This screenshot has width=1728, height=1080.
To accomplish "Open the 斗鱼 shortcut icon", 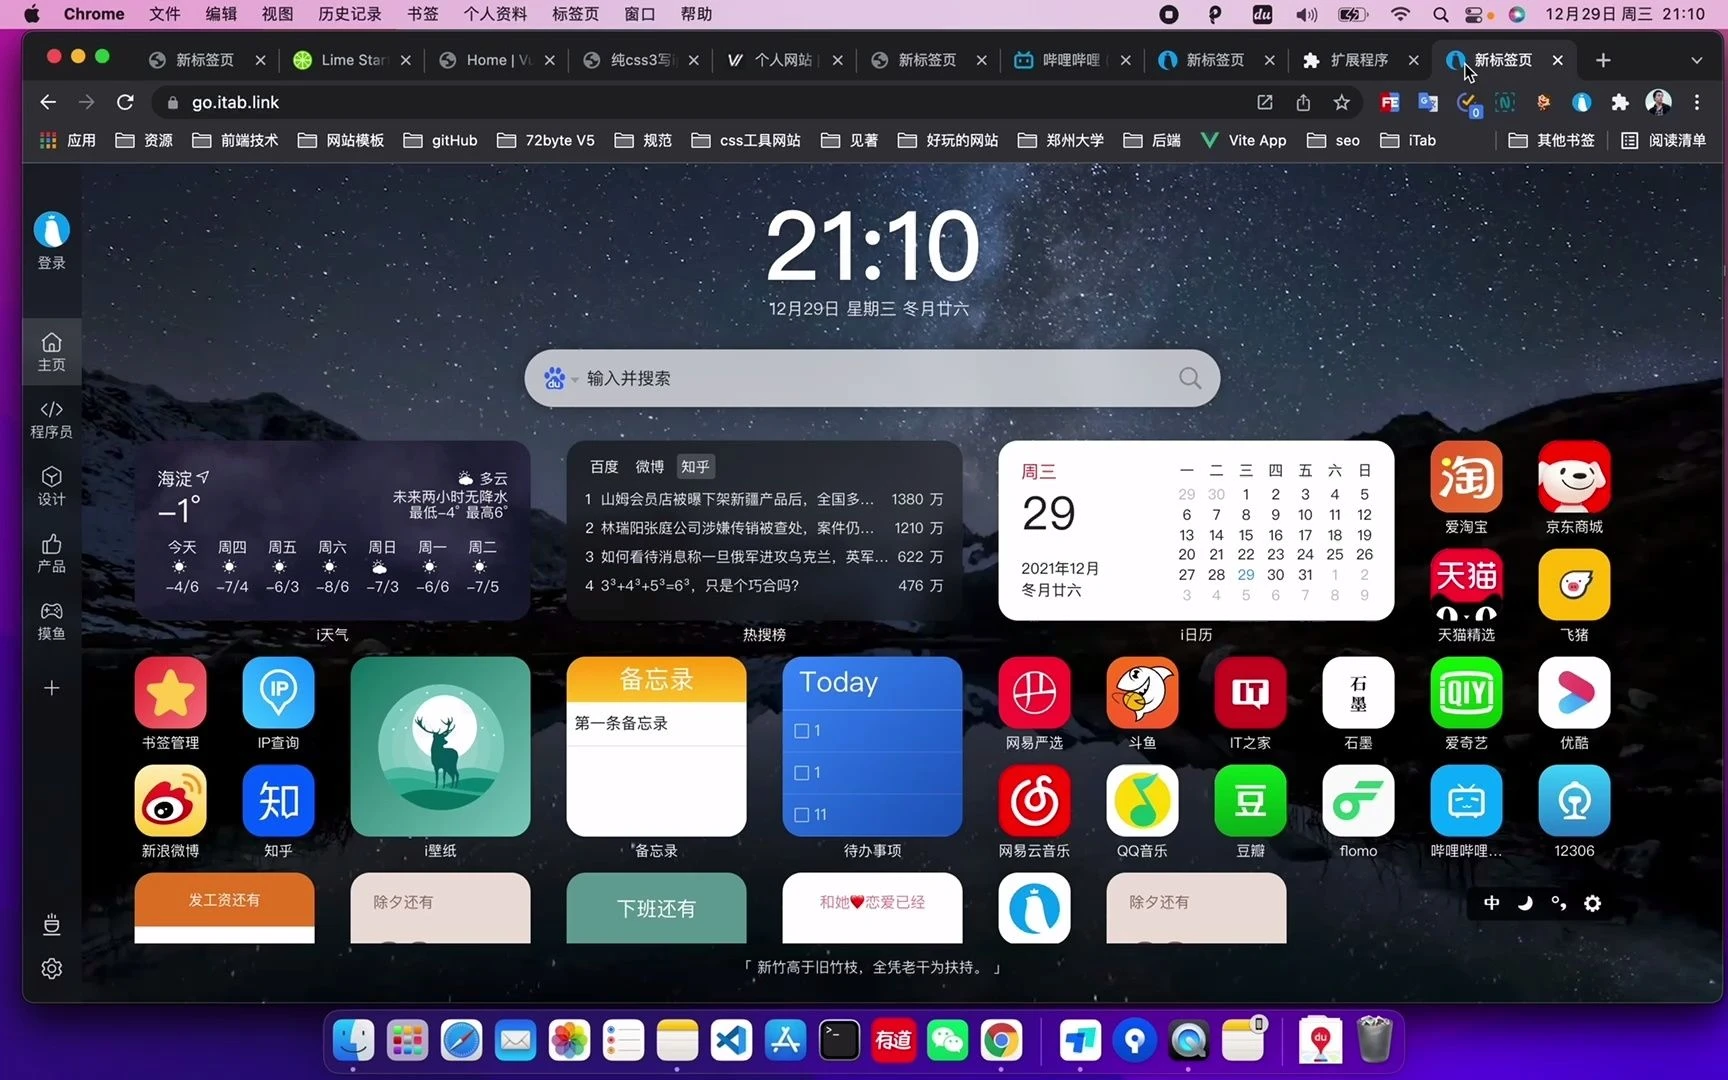I will click(x=1142, y=693).
